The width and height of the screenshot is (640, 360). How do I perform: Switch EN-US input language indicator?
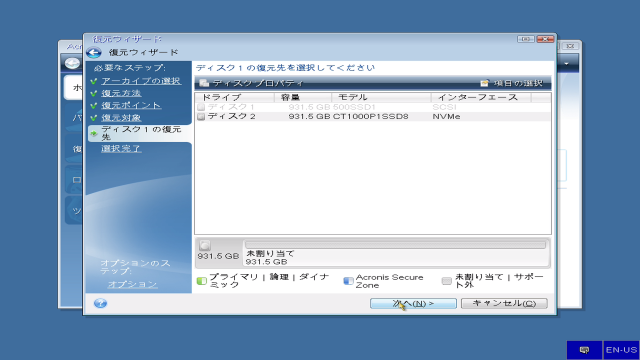click(621, 350)
